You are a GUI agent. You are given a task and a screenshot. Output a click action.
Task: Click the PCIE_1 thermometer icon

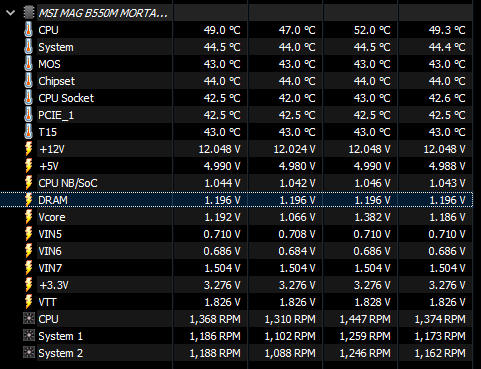(x=28, y=115)
